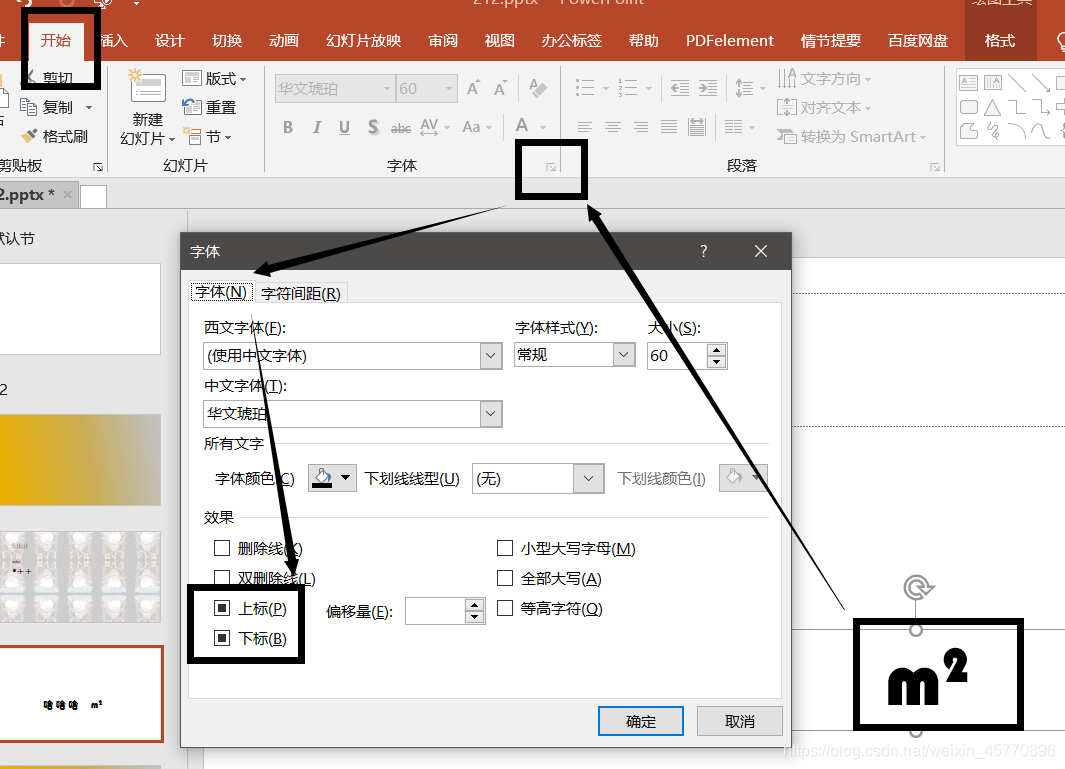1065x769 pixels.
Task: Click the font color swatch in dialog
Action: tap(322, 478)
